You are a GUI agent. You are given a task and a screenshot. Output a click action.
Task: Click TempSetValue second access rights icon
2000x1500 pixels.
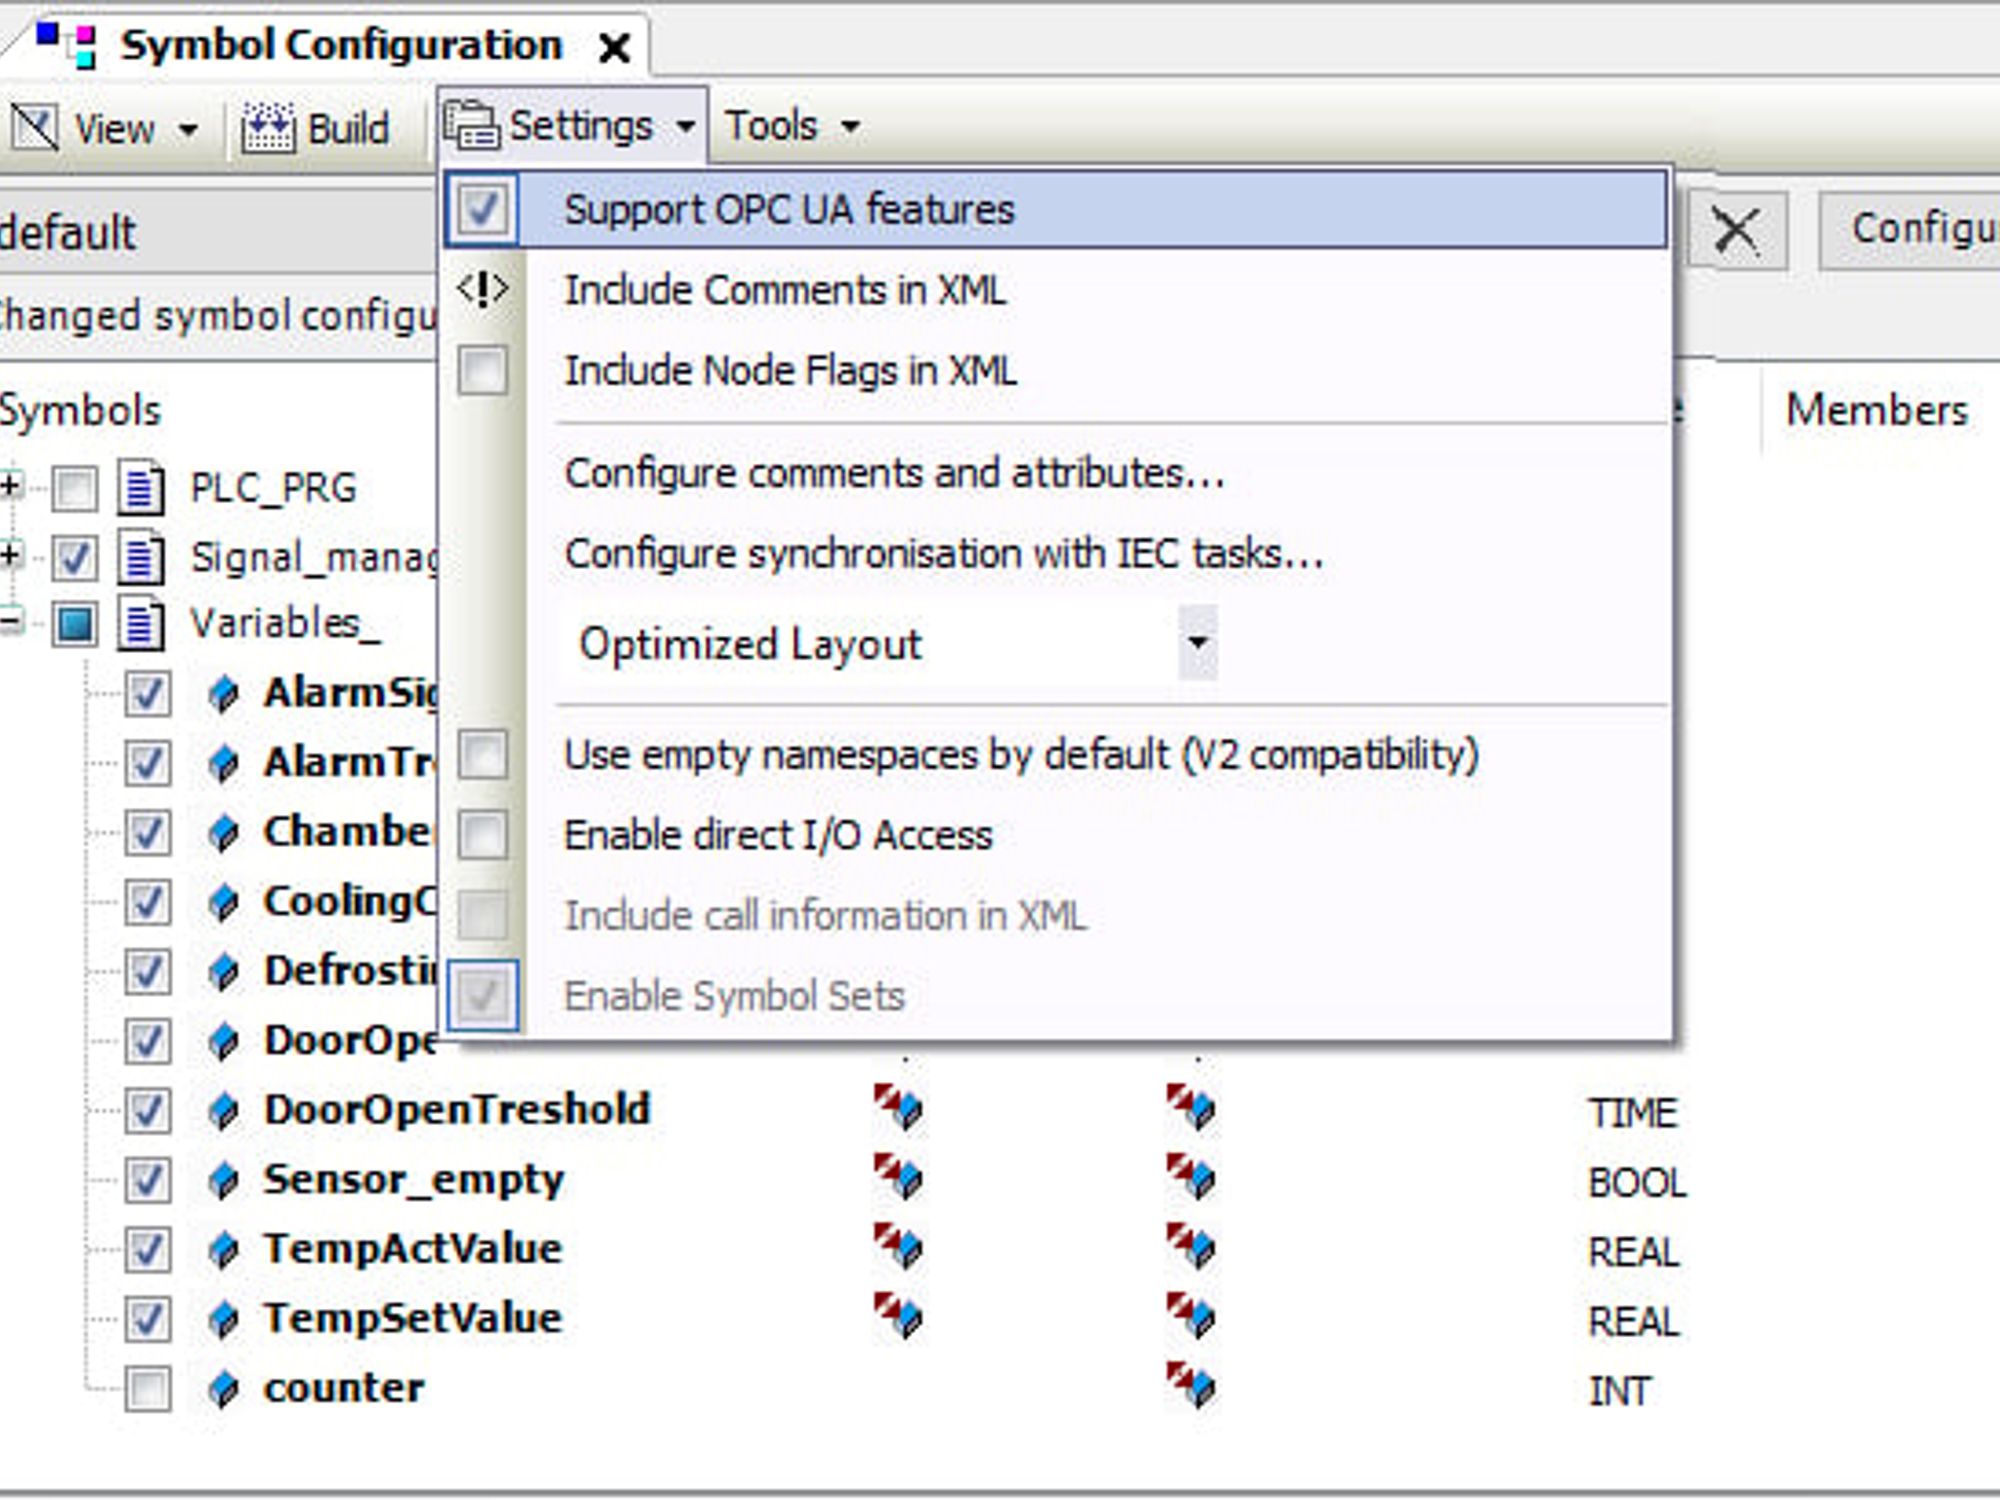[x=1190, y=1315]
